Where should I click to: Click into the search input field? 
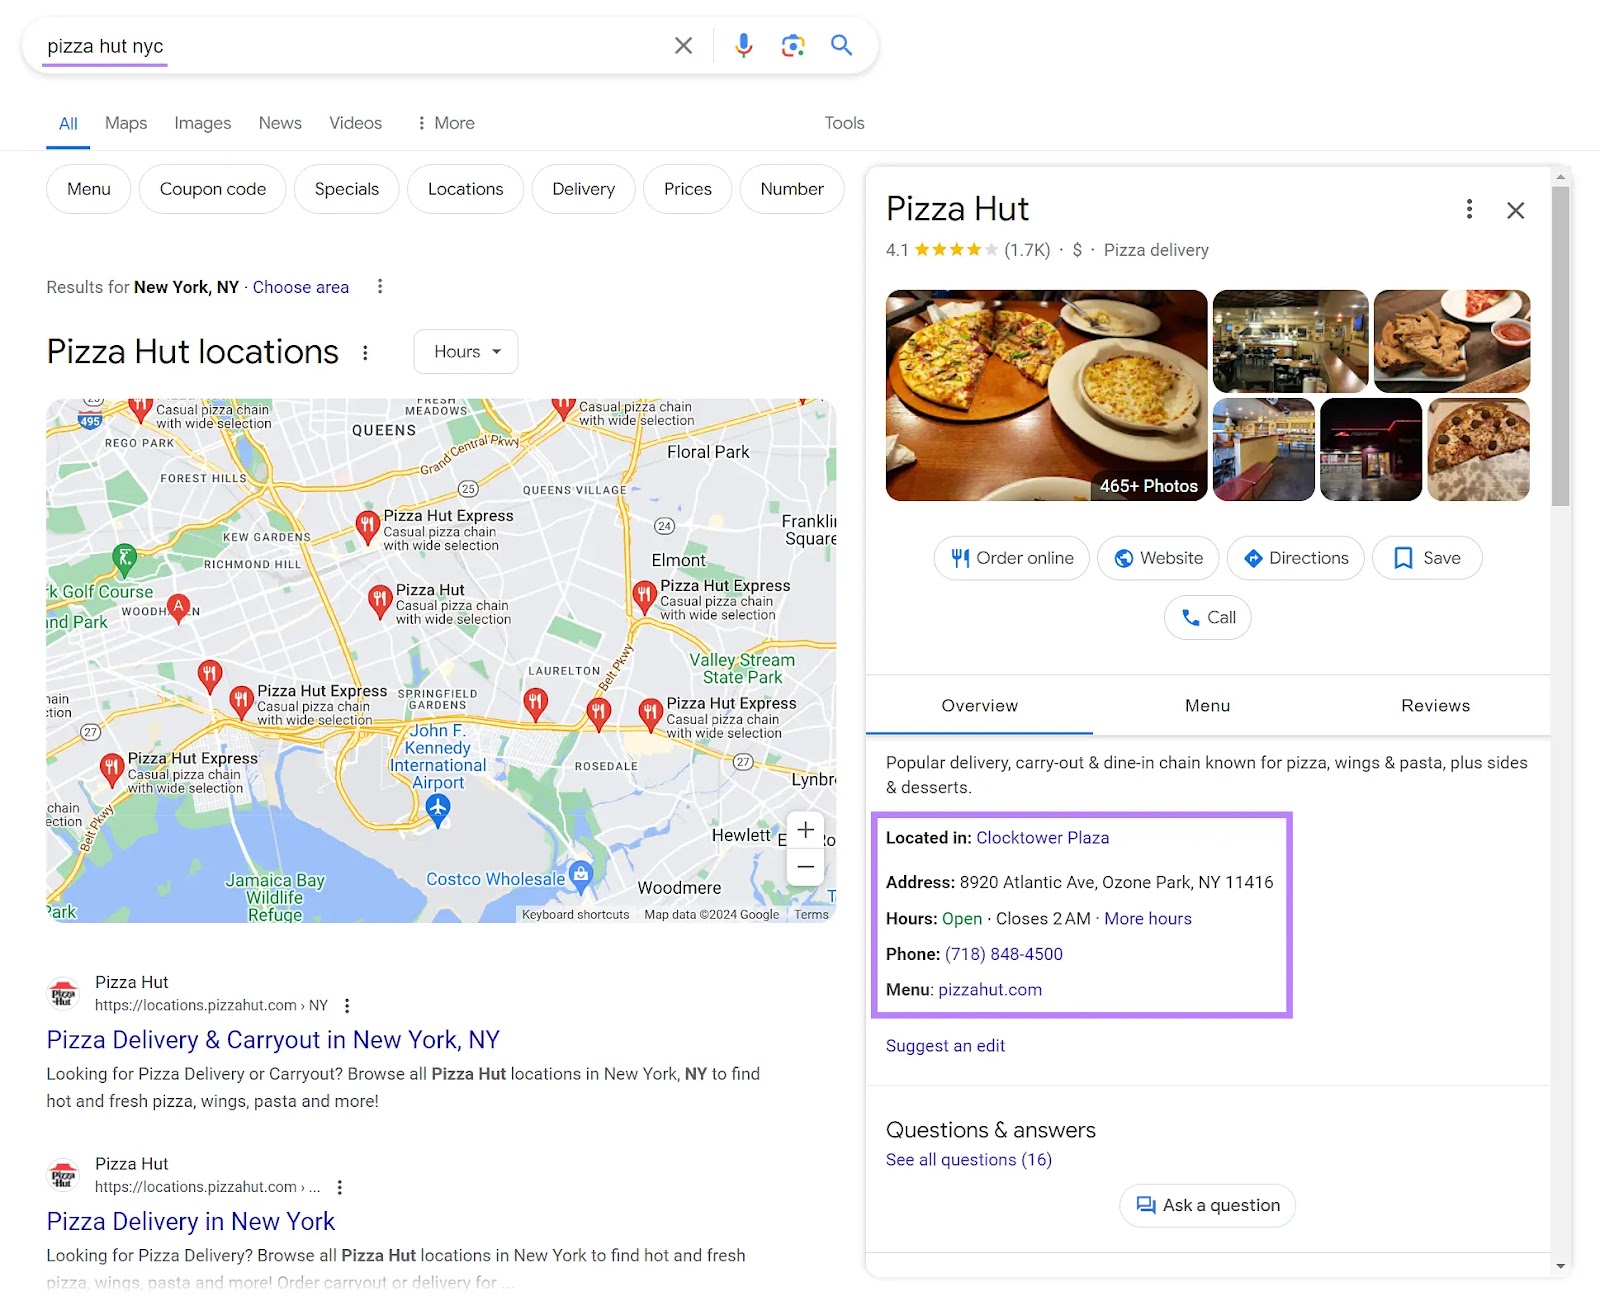tap(350, 46)
